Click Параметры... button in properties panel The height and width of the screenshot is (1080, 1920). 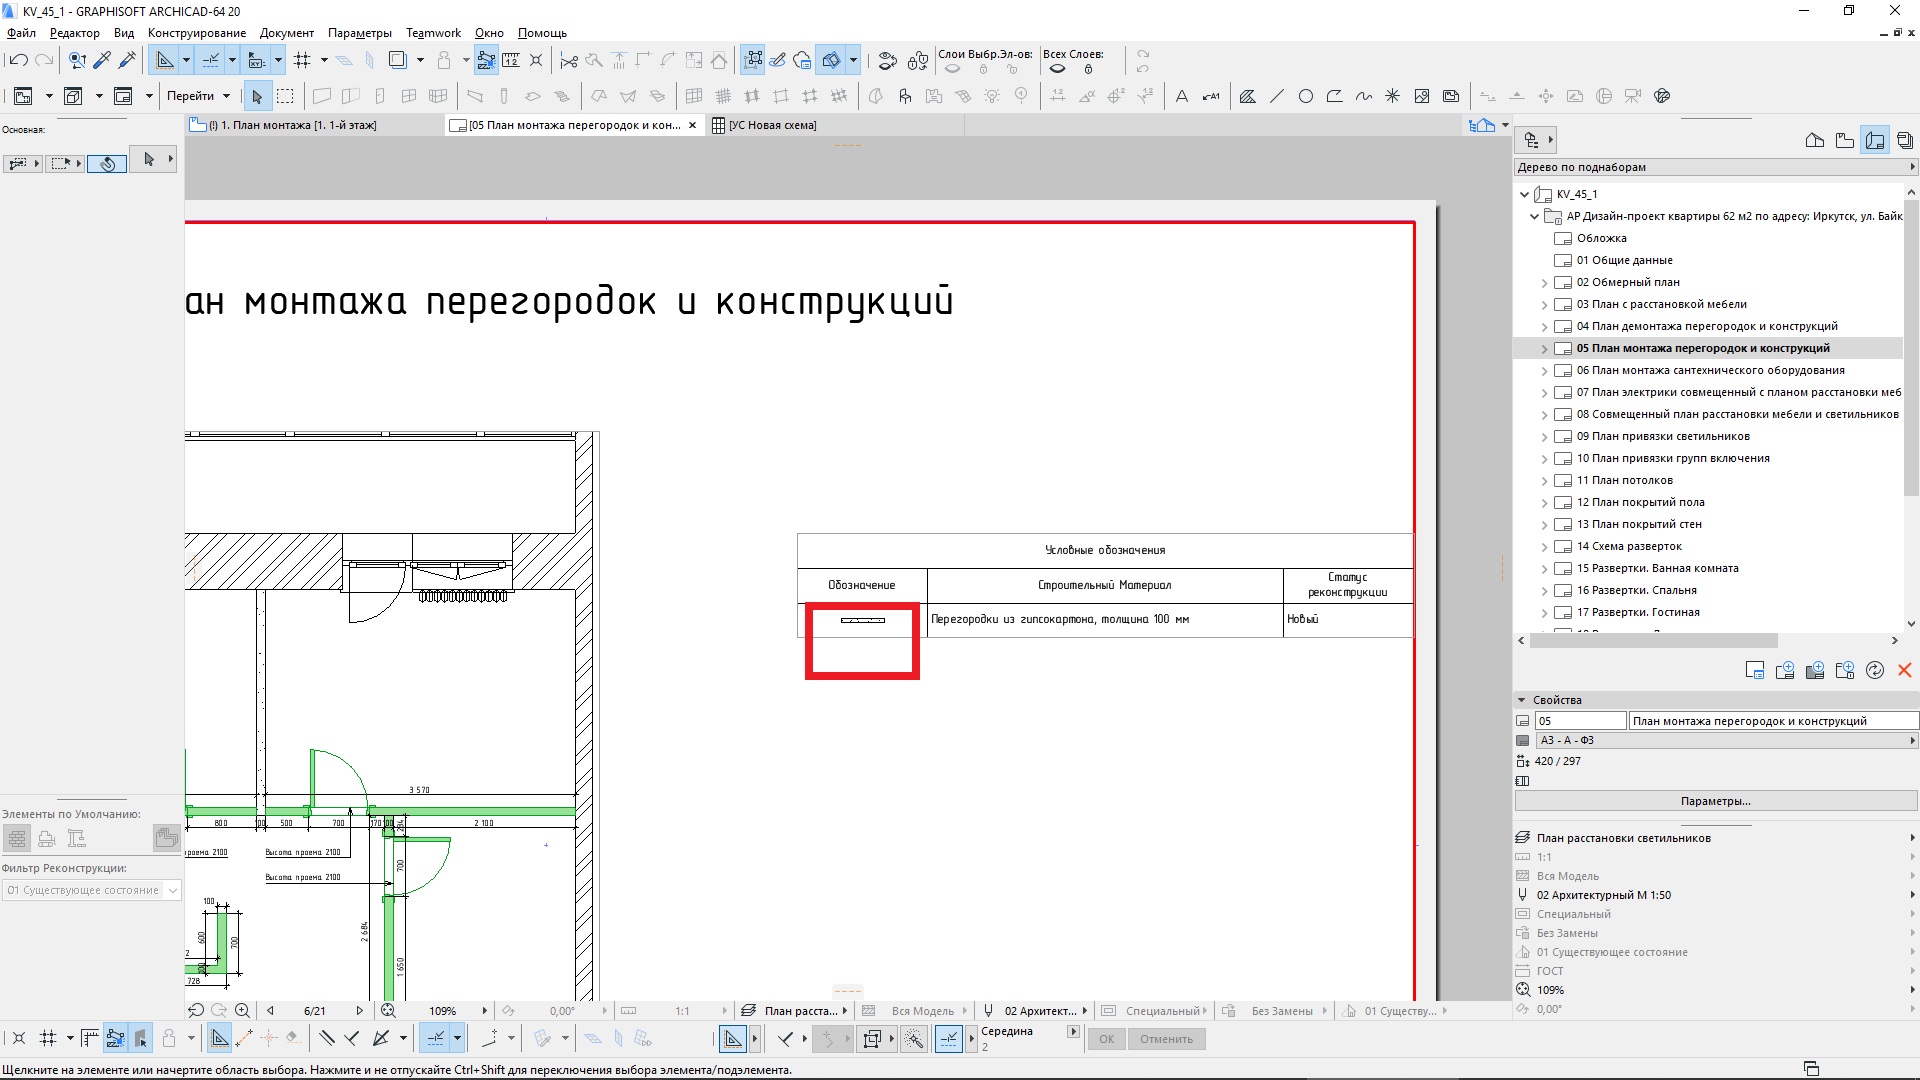(1714, 800)
